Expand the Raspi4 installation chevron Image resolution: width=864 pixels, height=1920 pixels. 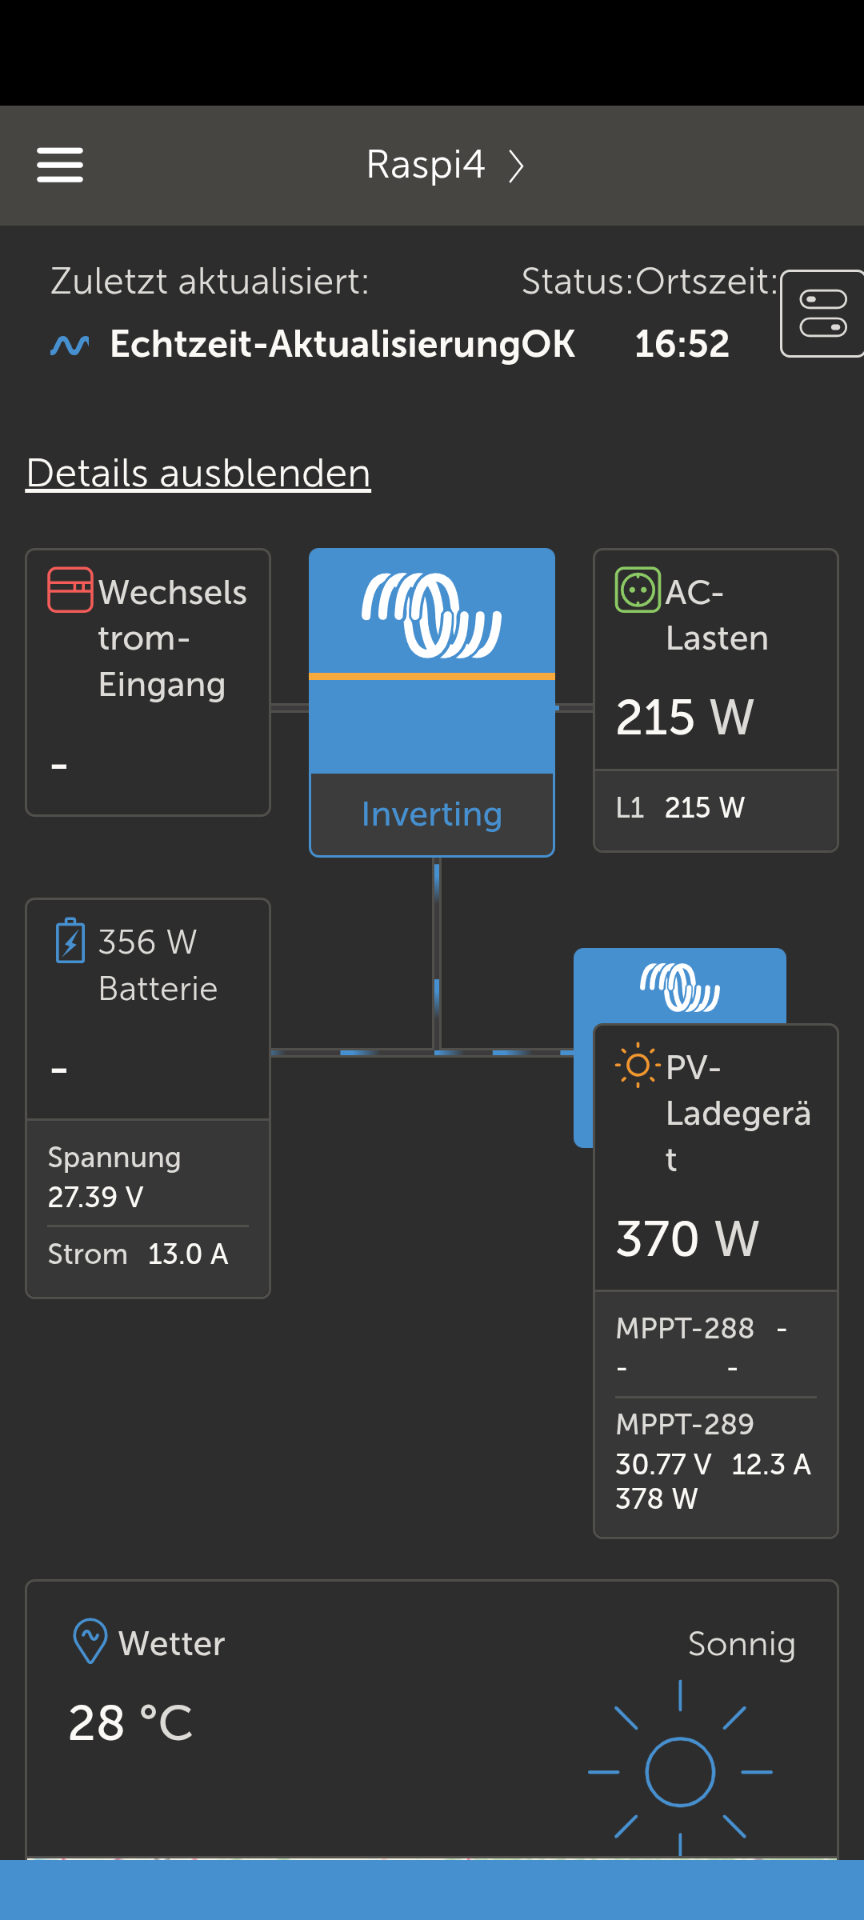tap(516, 166)
